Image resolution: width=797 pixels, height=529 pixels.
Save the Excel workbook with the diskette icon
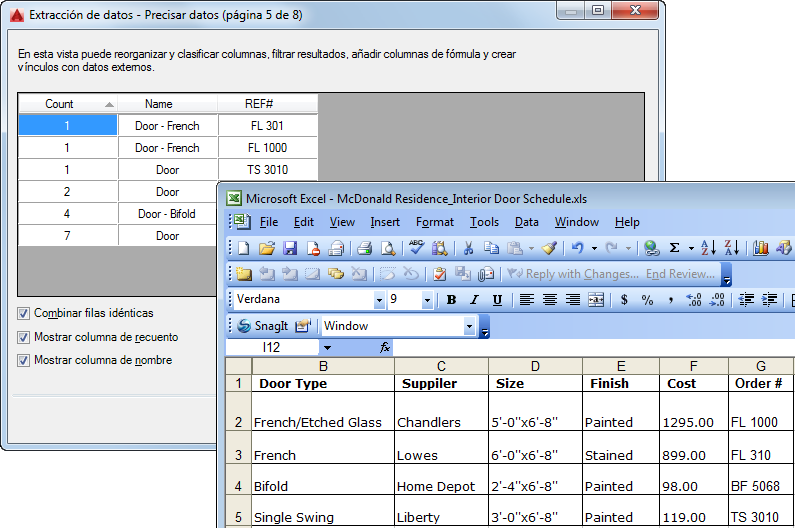click(x=290, y=248)
